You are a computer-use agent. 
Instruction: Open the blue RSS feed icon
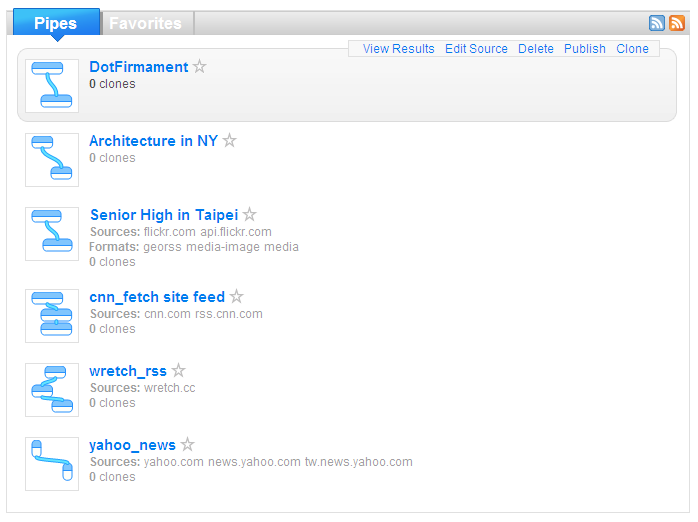pos(657,23)
